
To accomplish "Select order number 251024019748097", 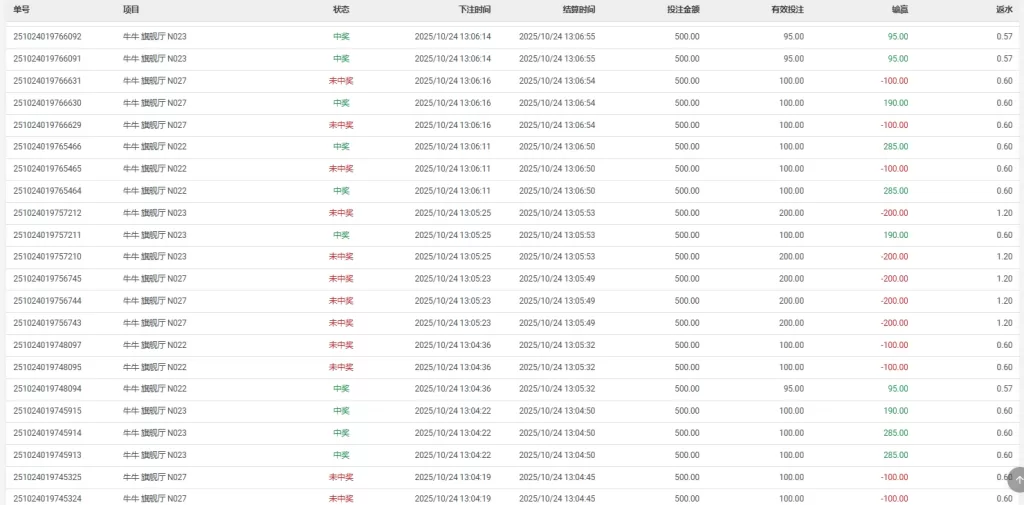I will tap(47, 345).
